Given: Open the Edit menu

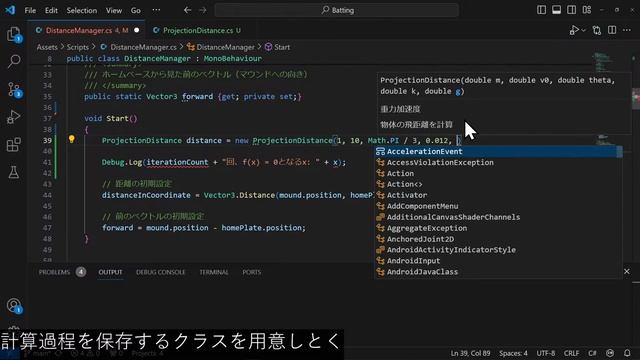Looking at the screenshot, I should [x=51, y=10].
